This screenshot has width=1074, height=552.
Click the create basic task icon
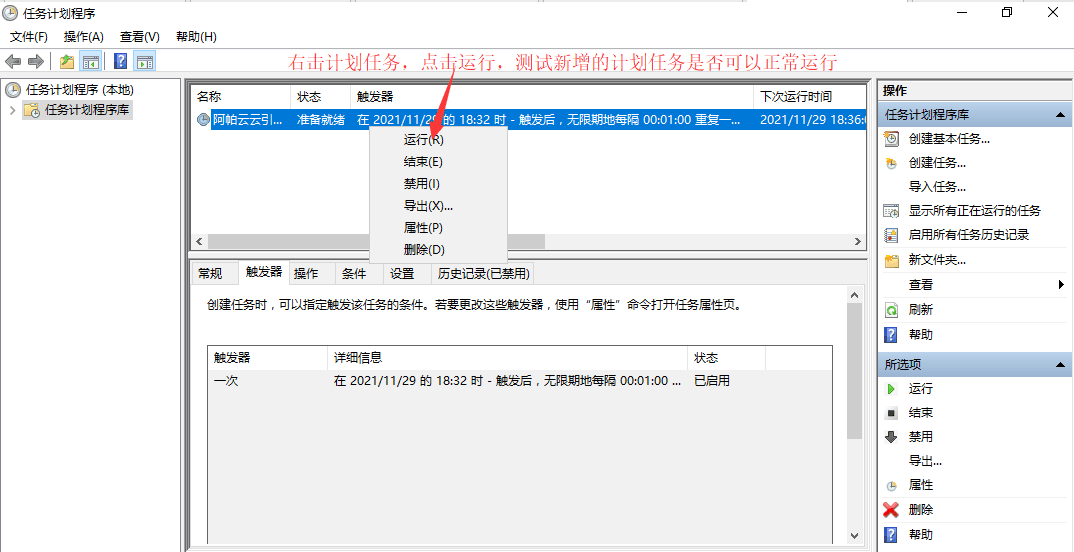[891, 139]
